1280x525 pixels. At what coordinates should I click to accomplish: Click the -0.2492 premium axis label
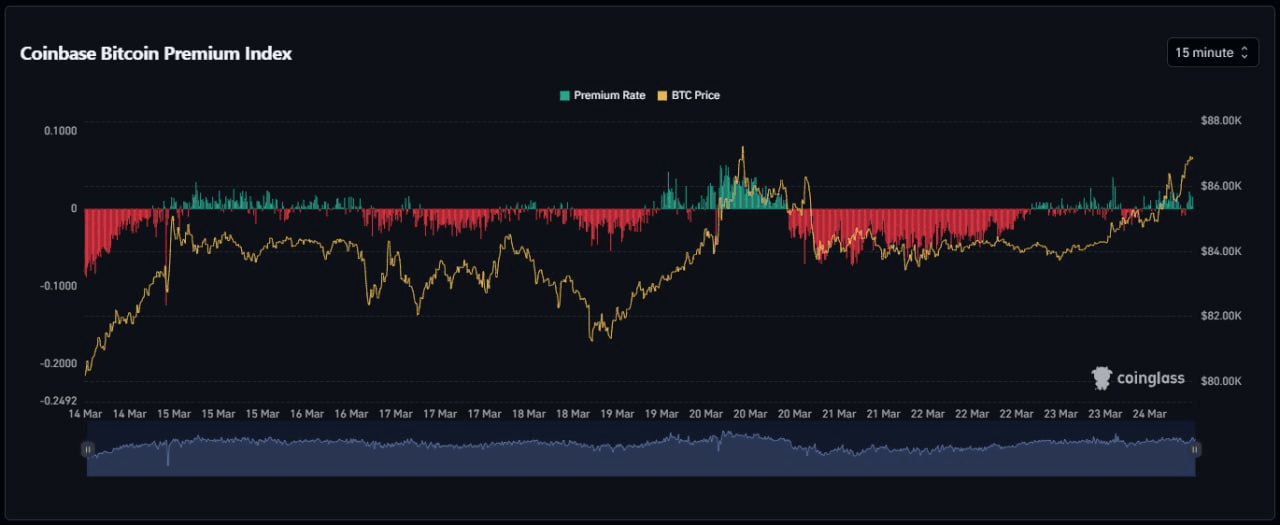click(58, 401)
